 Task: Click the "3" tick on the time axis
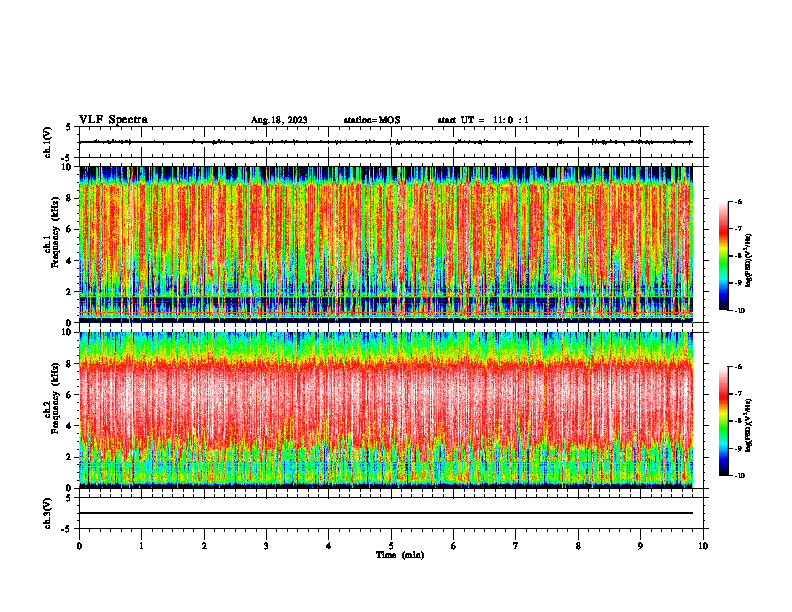[266, 546]
